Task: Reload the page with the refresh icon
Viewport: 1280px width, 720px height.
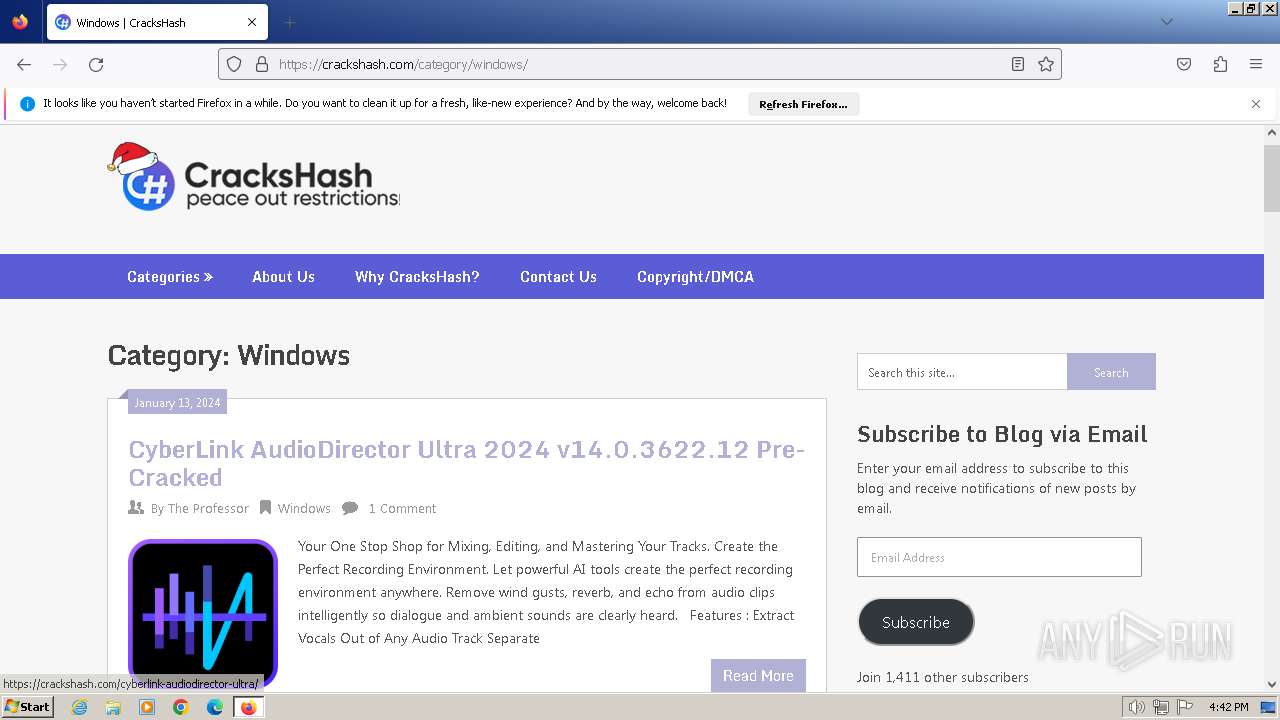Action: click(96, 64)
